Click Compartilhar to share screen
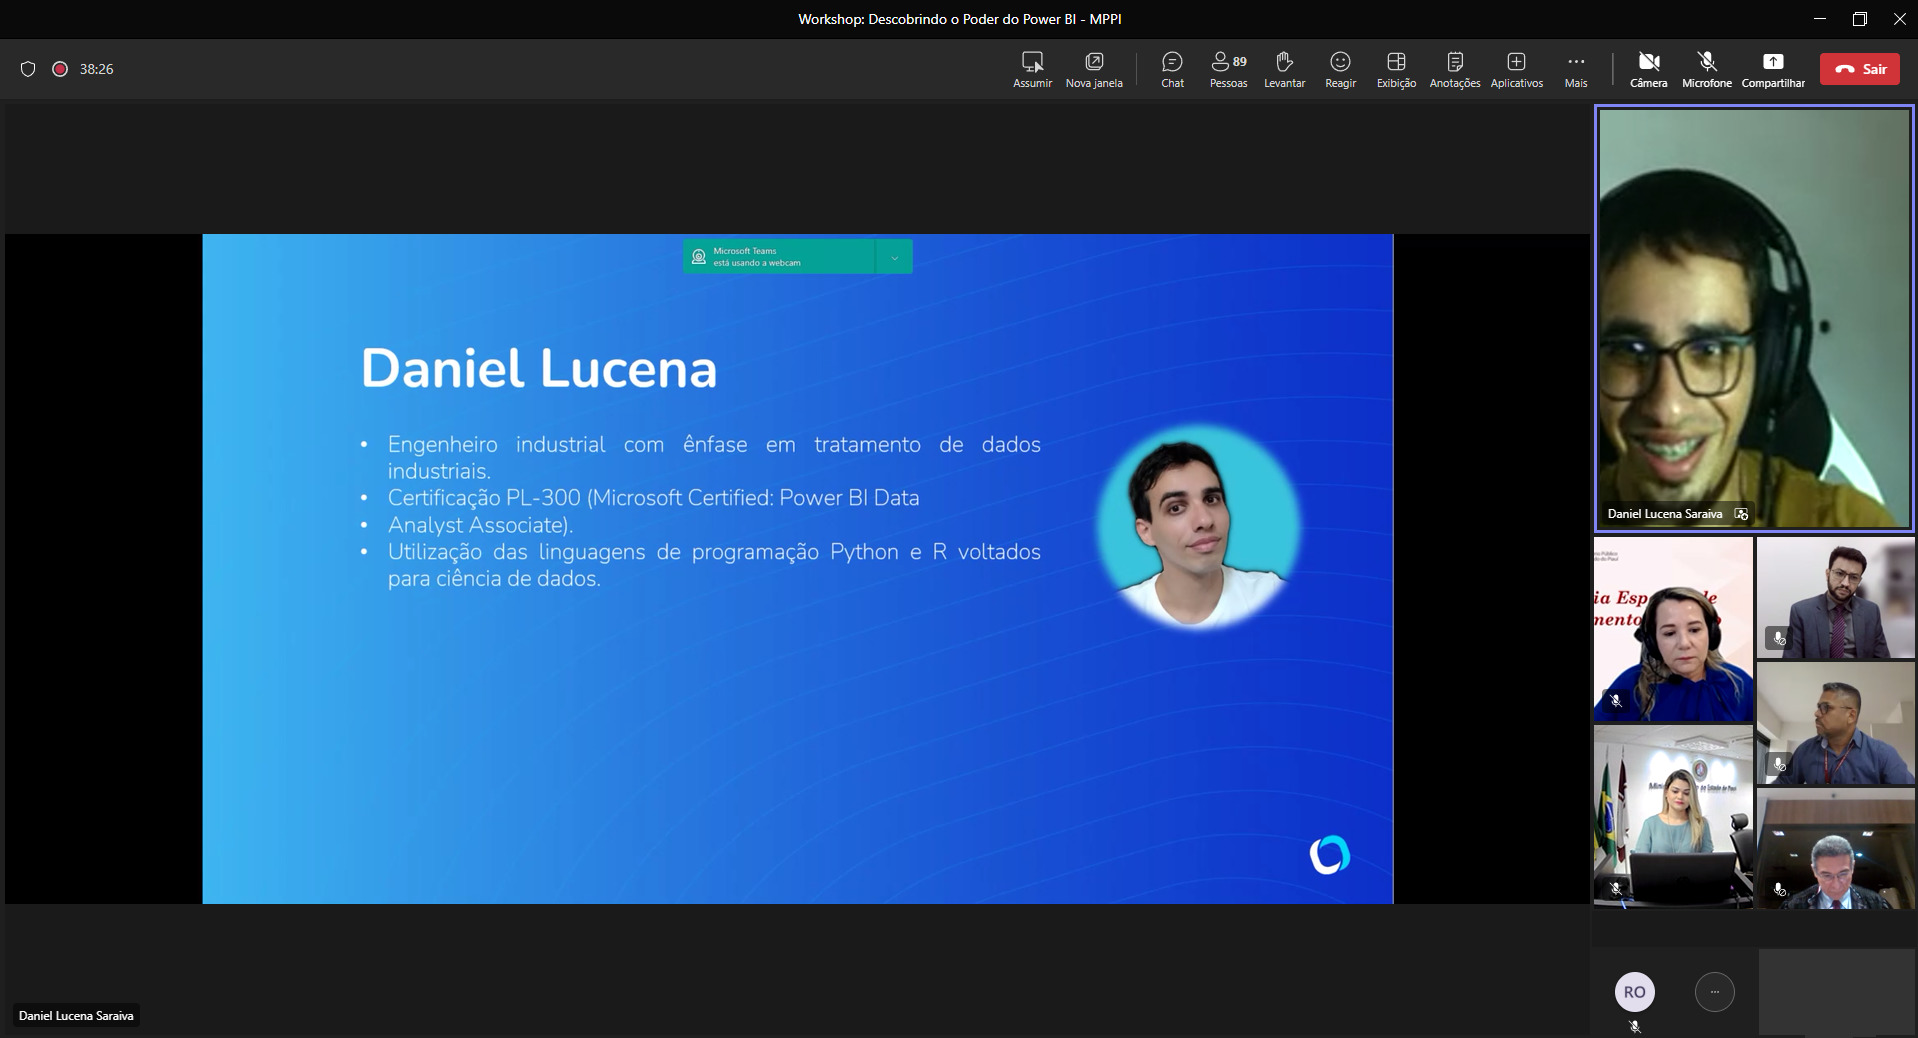Screen dimensions: 1918x1038 pos(1773,70)
